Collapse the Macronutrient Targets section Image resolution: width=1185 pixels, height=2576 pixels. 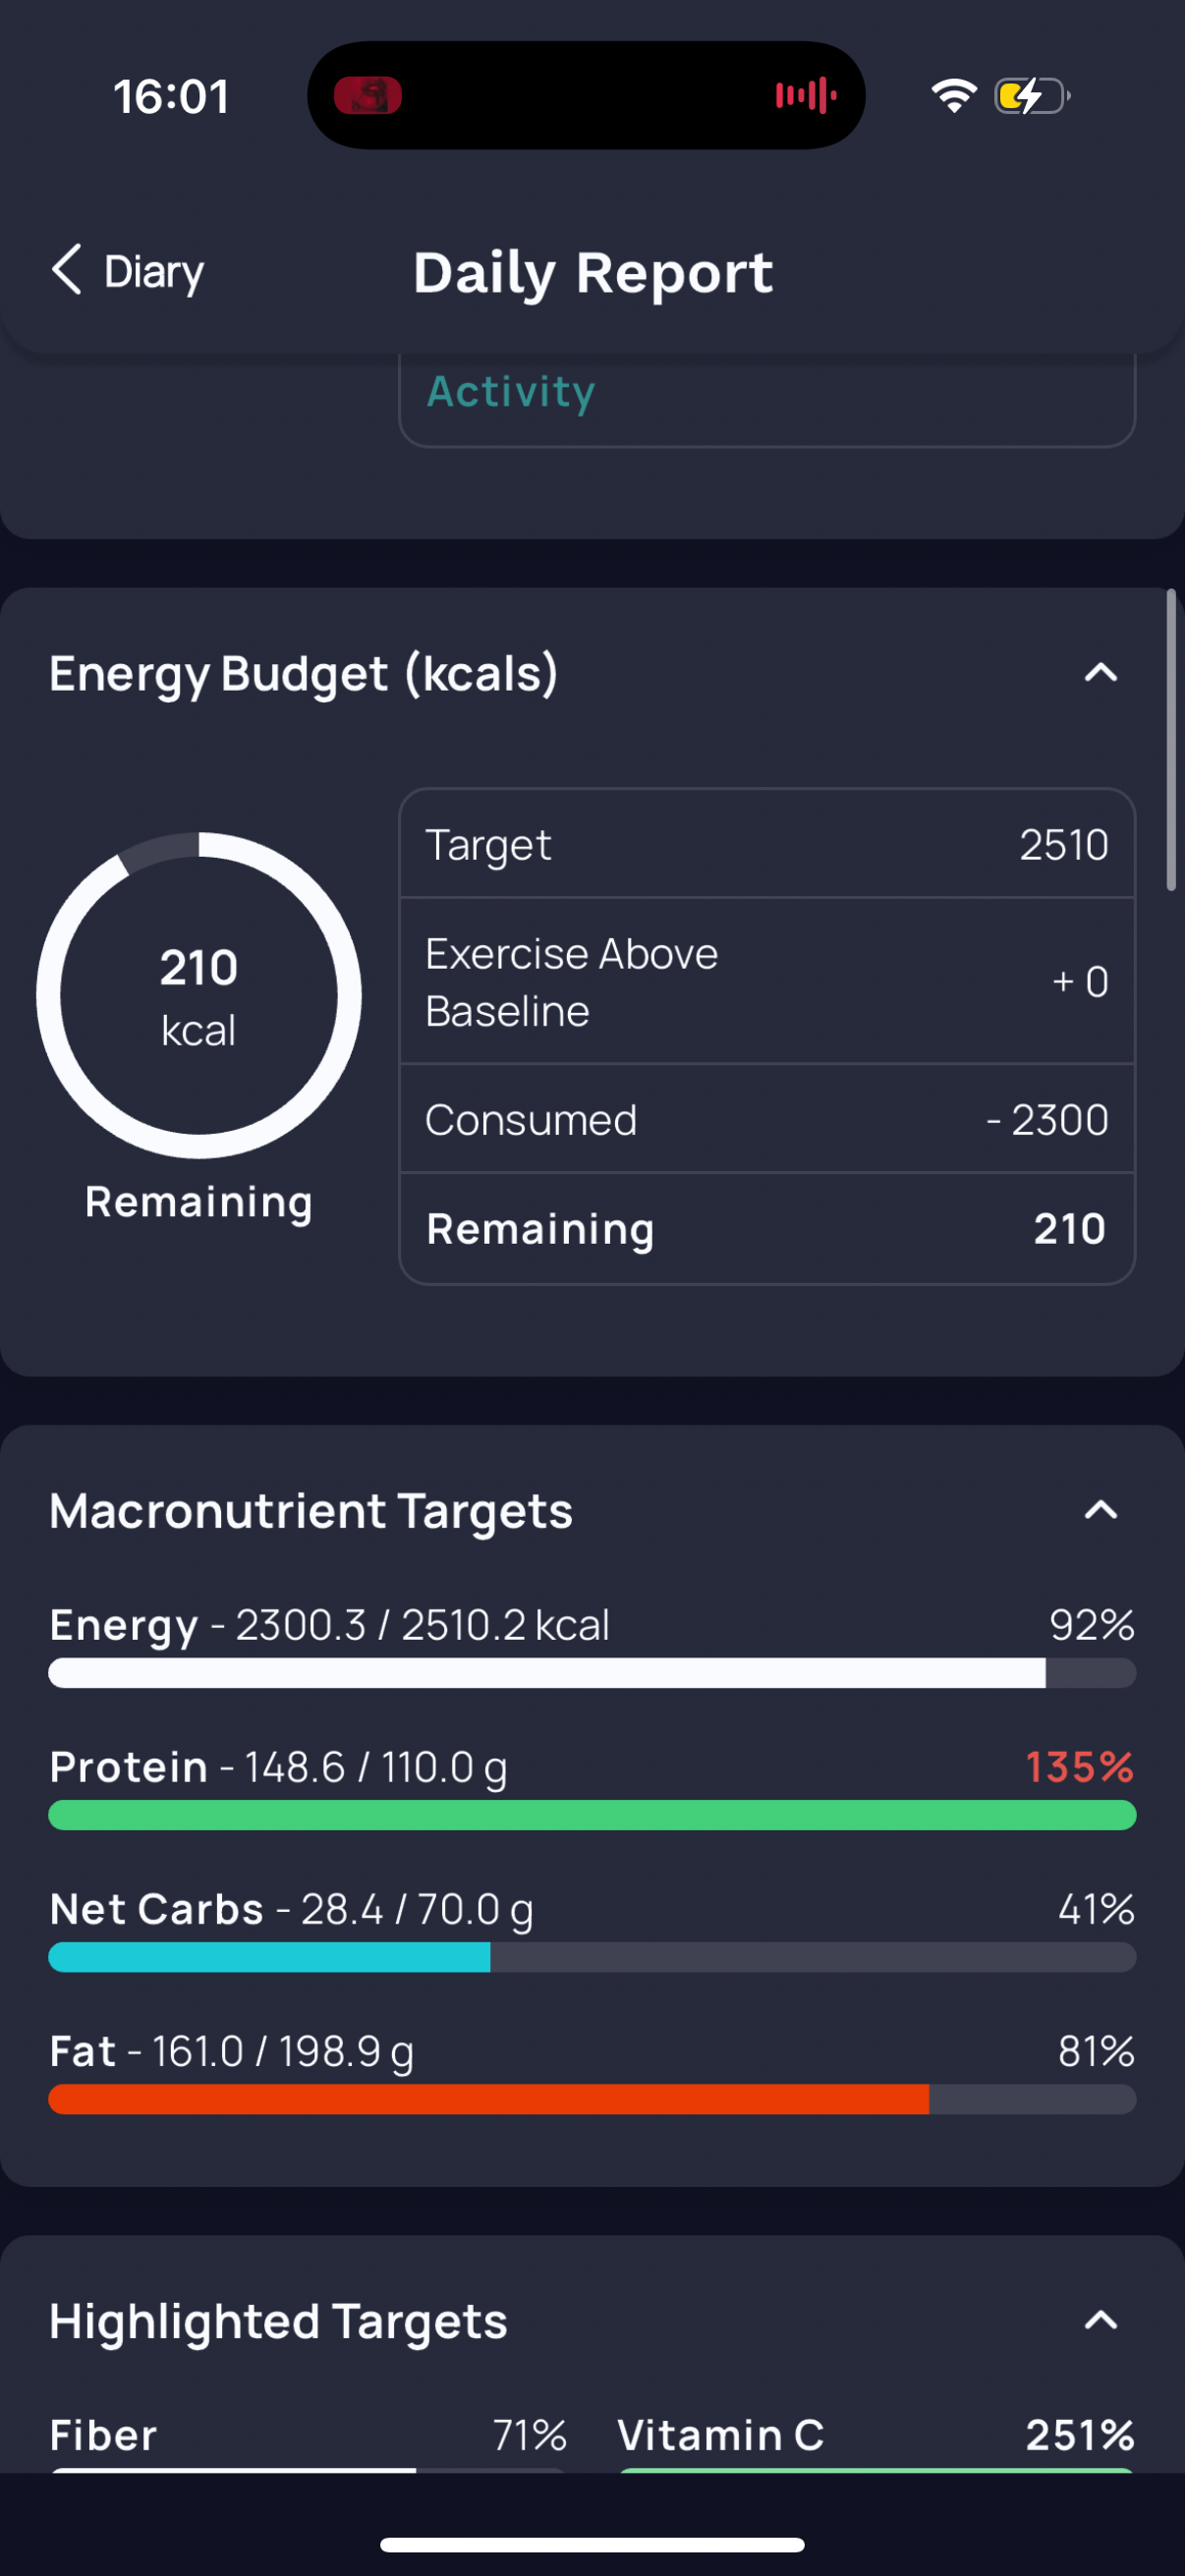pos(1100,1510)
